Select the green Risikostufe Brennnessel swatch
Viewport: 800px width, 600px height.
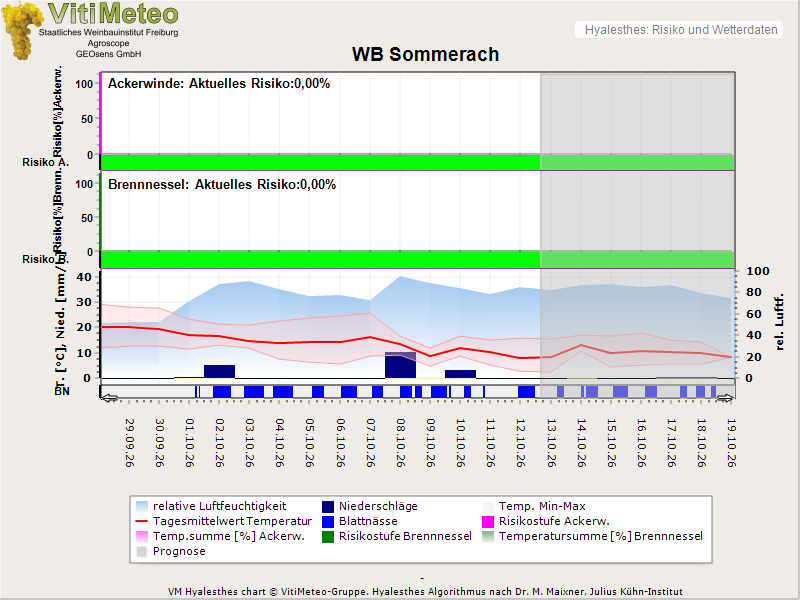click(x=328, y=536)
